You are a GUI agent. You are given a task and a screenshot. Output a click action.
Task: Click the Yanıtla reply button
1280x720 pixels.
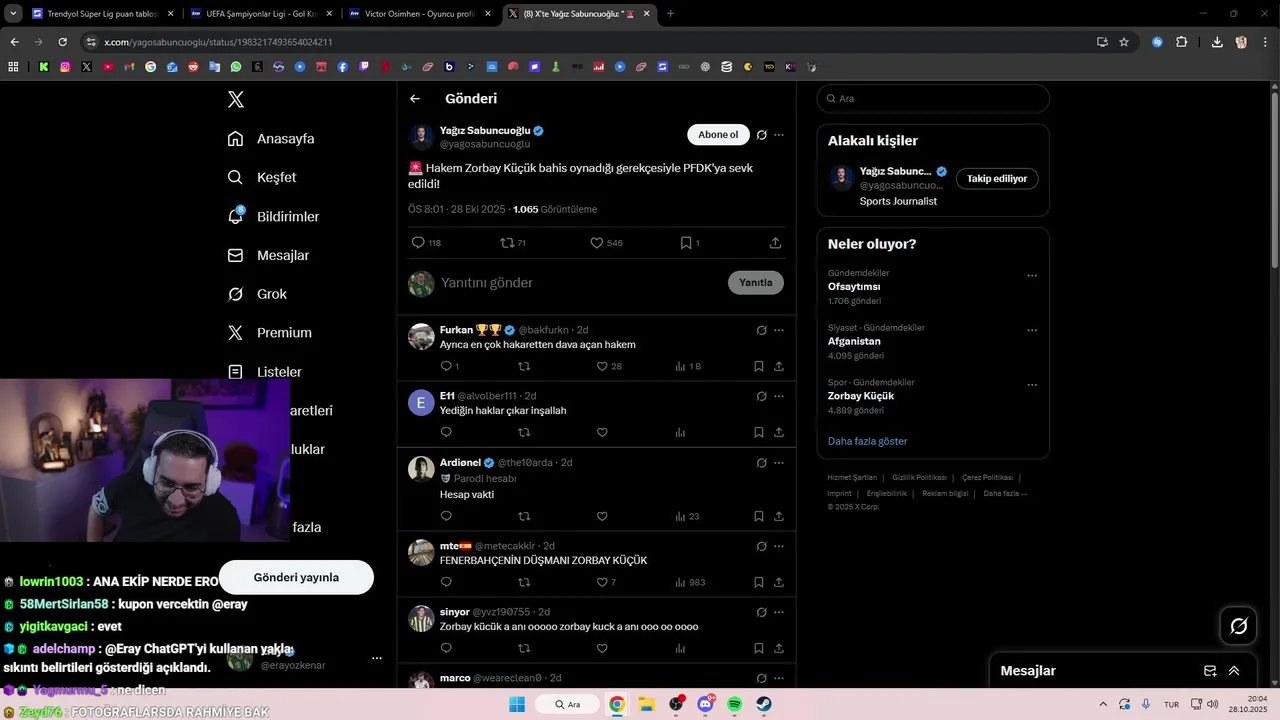coord(756,283)
